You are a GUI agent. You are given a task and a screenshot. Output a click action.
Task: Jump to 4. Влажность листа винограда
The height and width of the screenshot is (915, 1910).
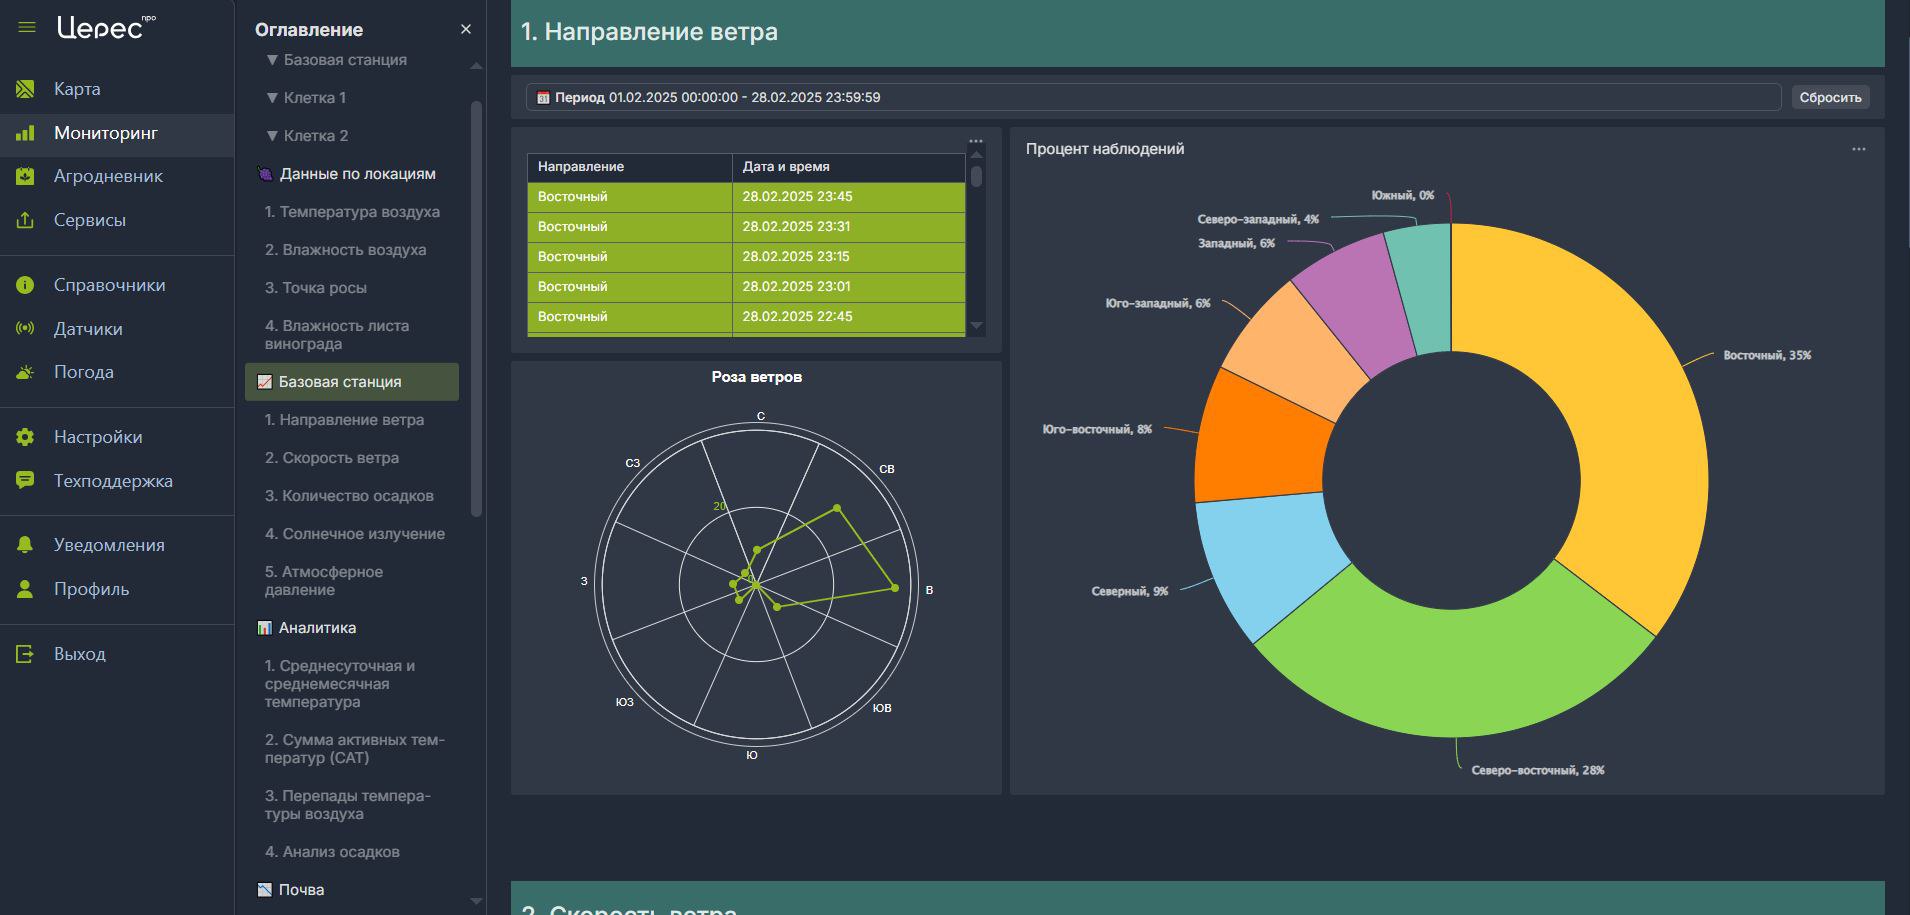337,335
